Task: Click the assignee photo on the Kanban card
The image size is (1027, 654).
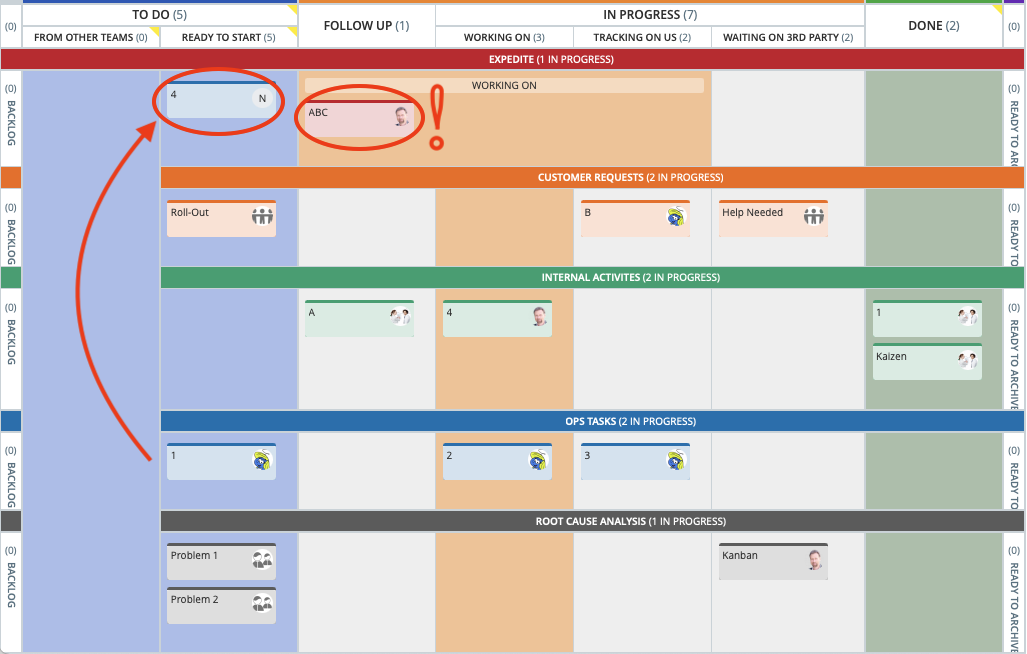Action: tap(816, 560)
